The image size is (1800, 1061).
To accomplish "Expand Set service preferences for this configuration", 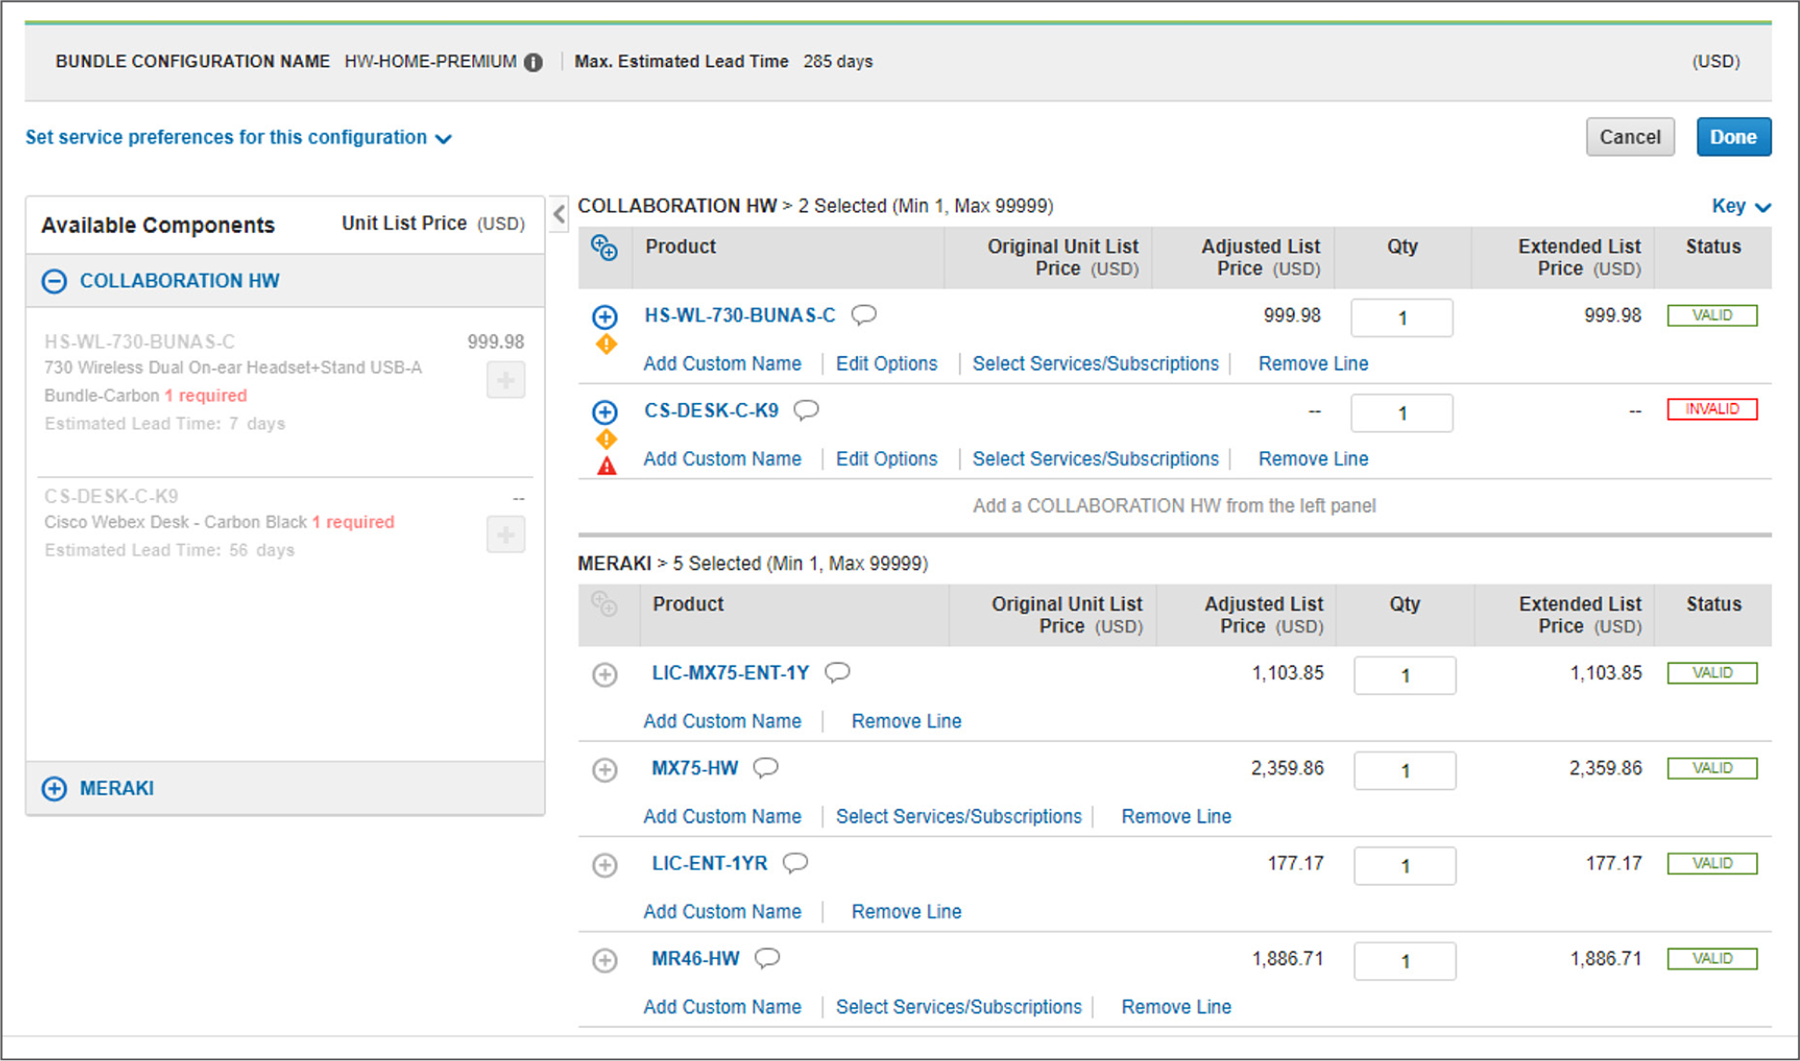I will (238, 138).
